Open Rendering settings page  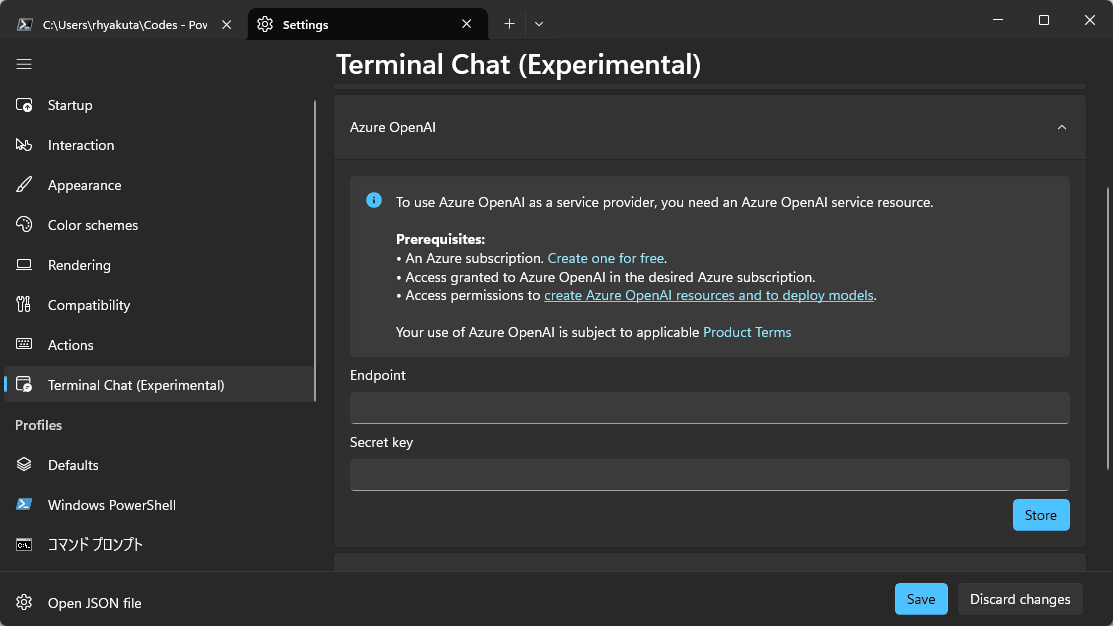[x=159, y=265]
